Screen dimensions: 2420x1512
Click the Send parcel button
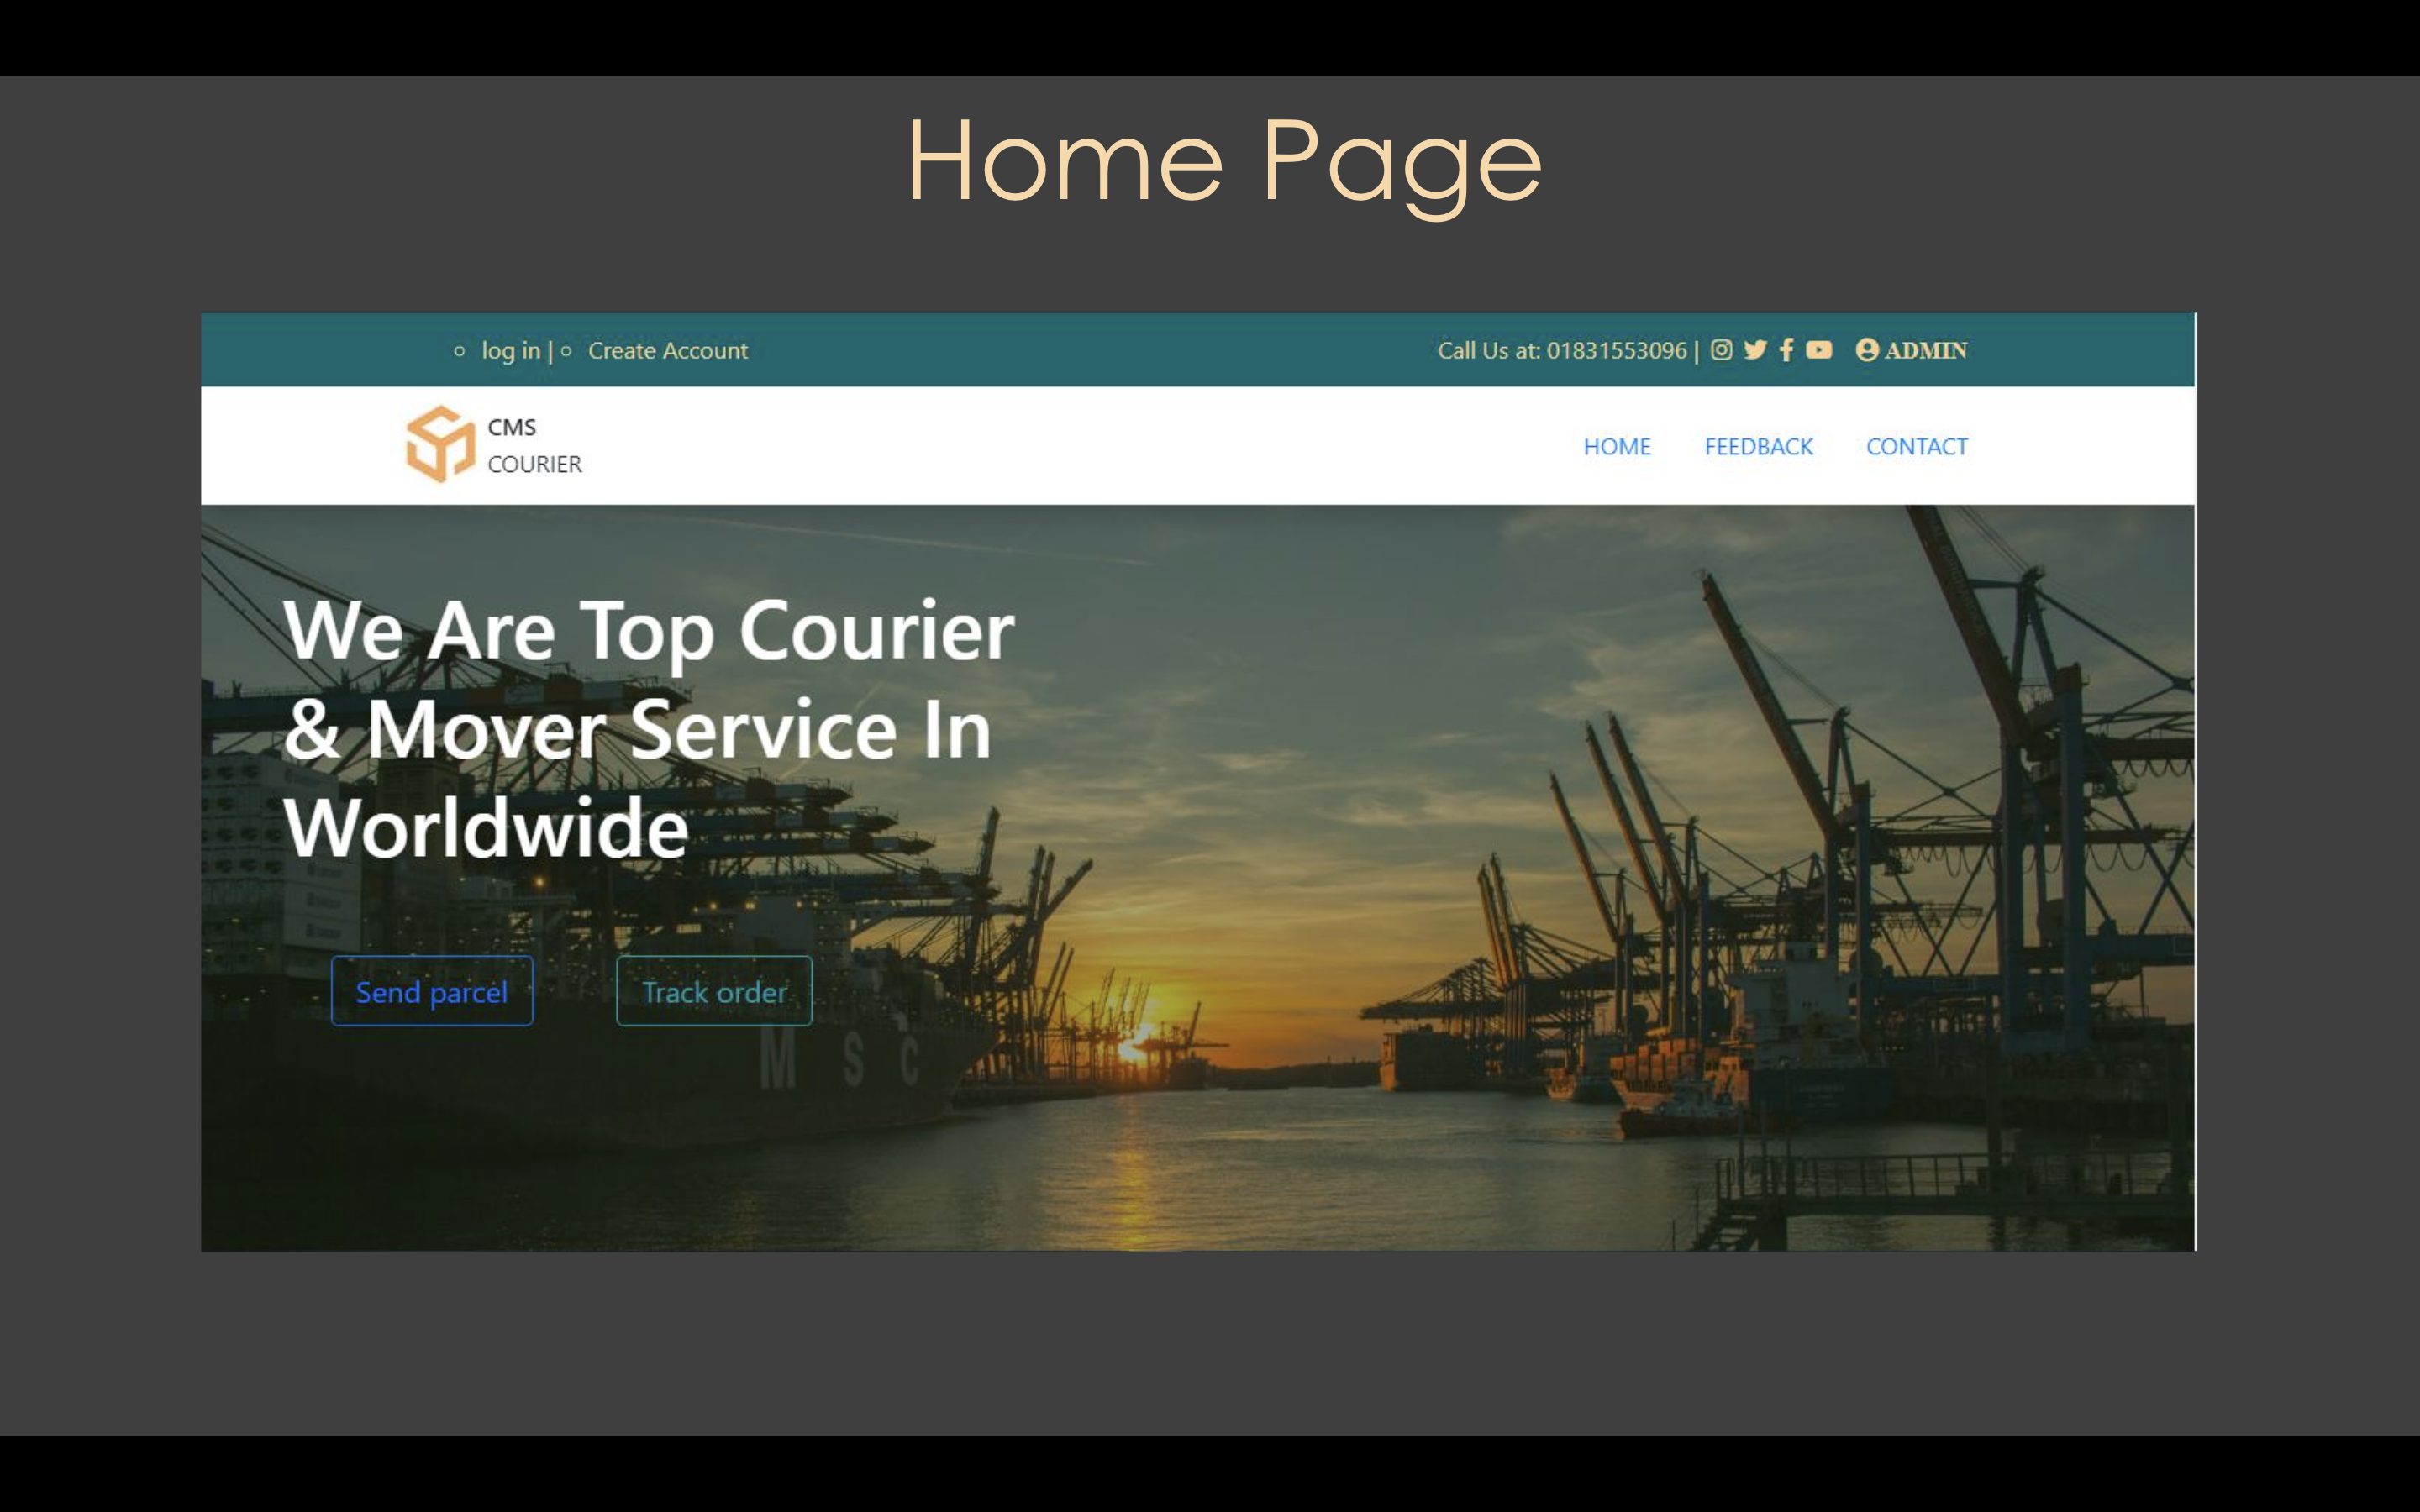click(x=432, y=991)
